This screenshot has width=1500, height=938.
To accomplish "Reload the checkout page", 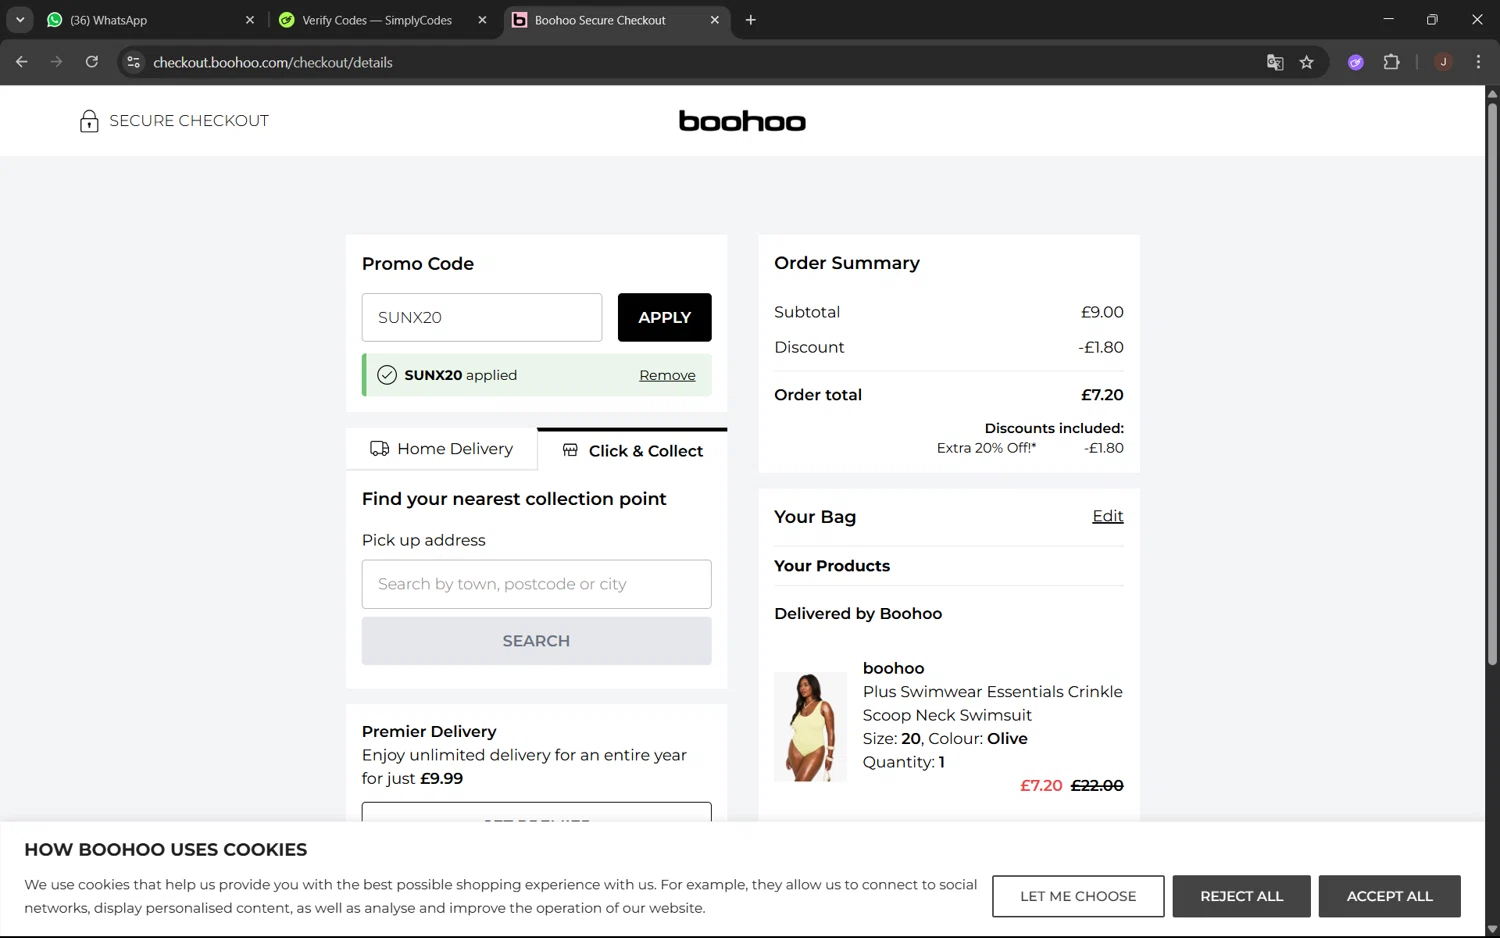I will pyautogui.click(x=92, y=62).
